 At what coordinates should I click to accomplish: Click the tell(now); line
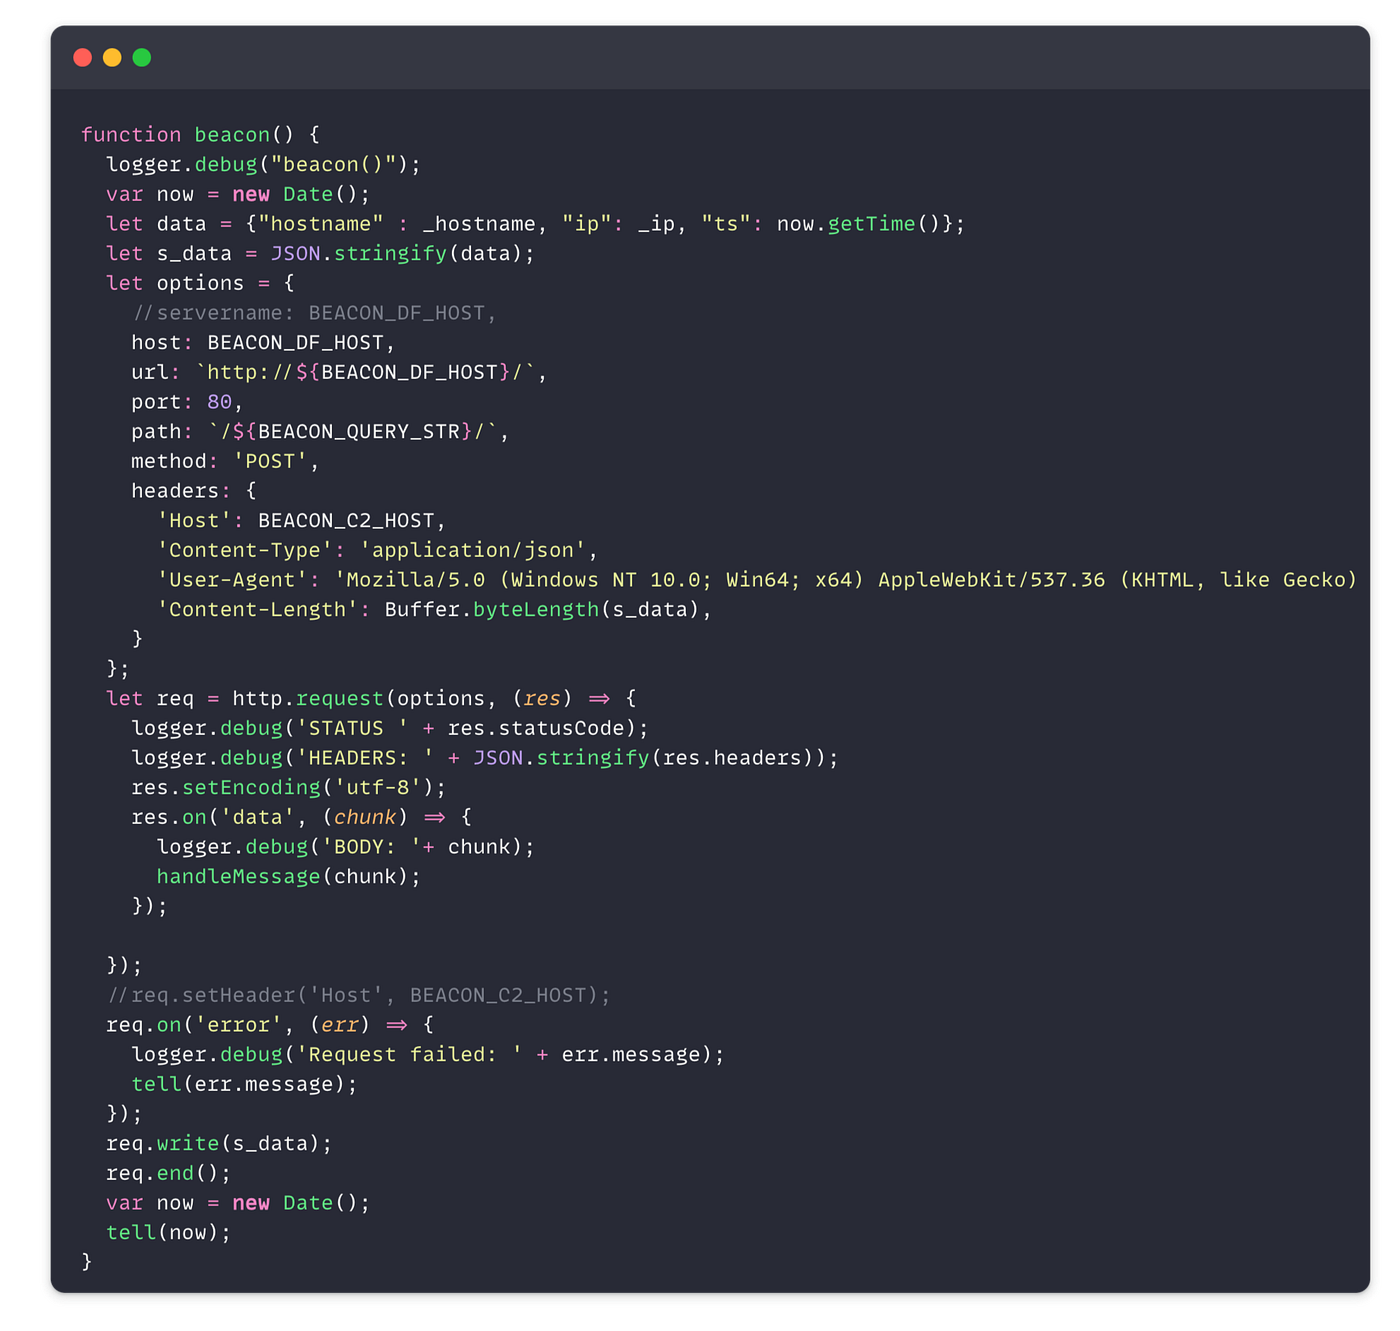click(168, 1233)
